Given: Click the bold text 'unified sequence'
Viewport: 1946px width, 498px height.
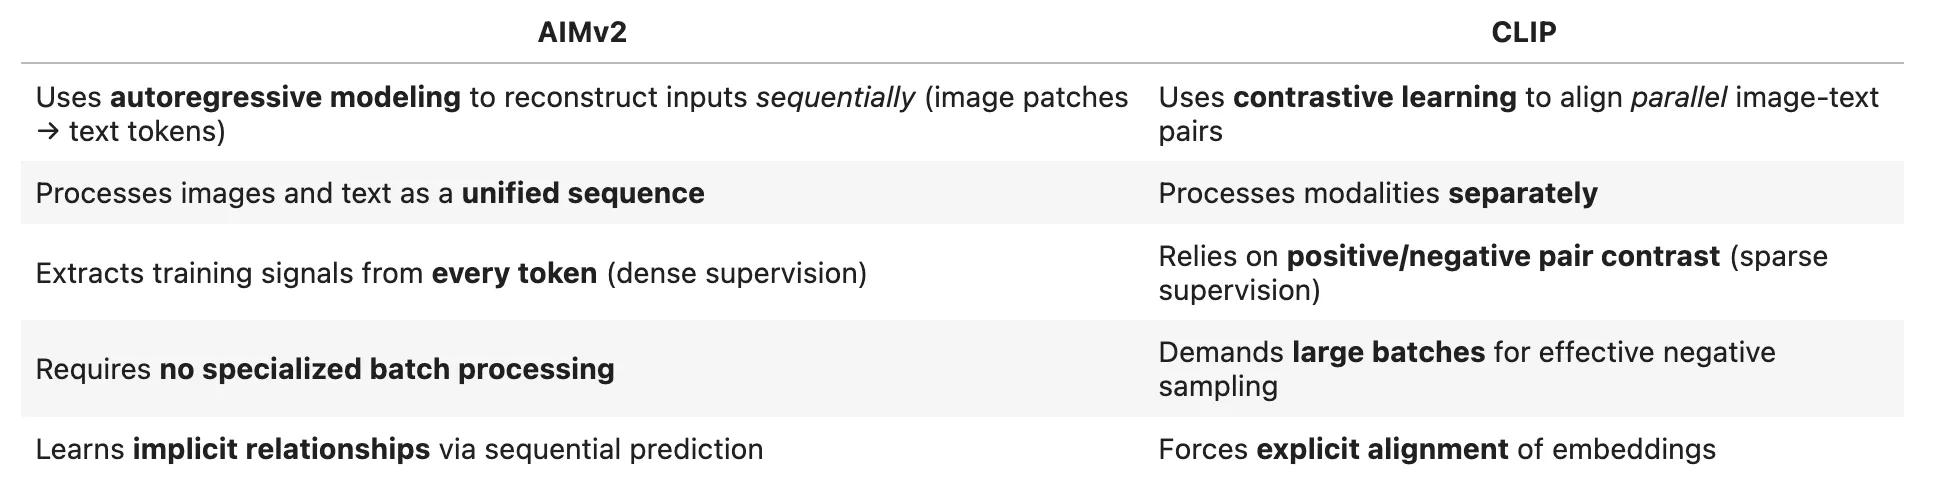Looking at the screenshot, I should 582,194.
